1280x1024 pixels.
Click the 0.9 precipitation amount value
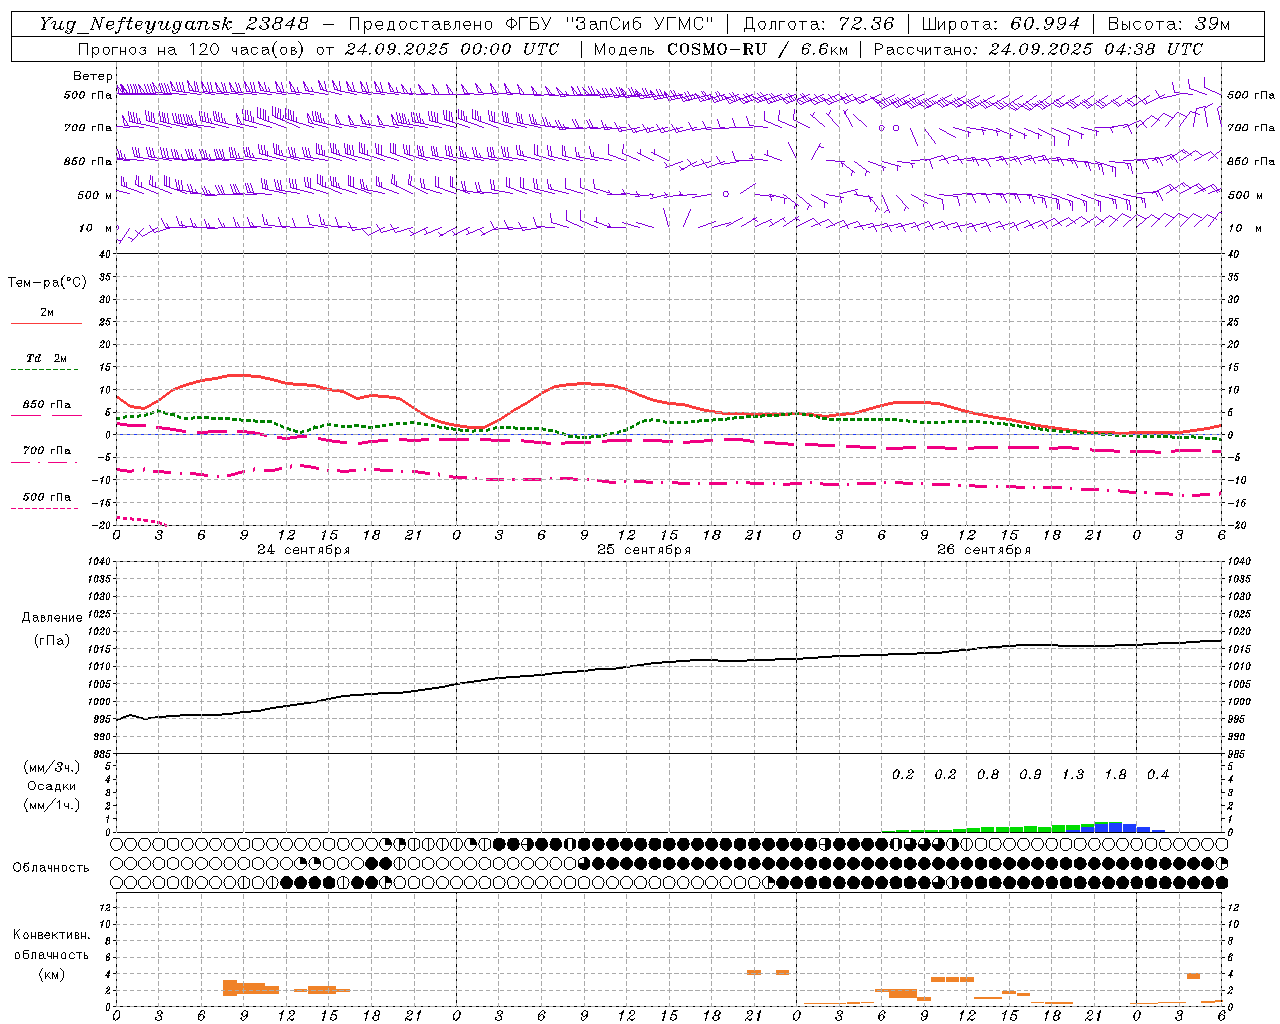(x=1030, y=775)
